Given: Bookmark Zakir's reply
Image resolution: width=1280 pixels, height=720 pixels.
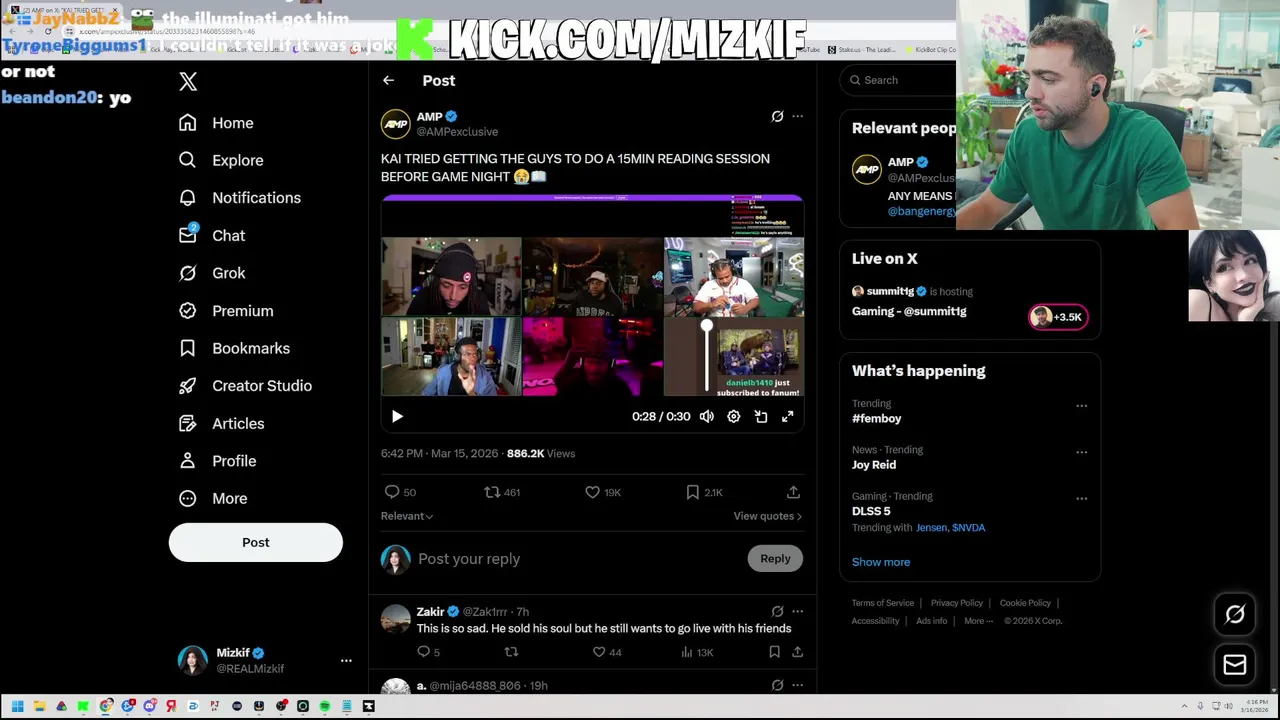Looking at the screenshot, I should pyautogui.click(x=774, y=652).
